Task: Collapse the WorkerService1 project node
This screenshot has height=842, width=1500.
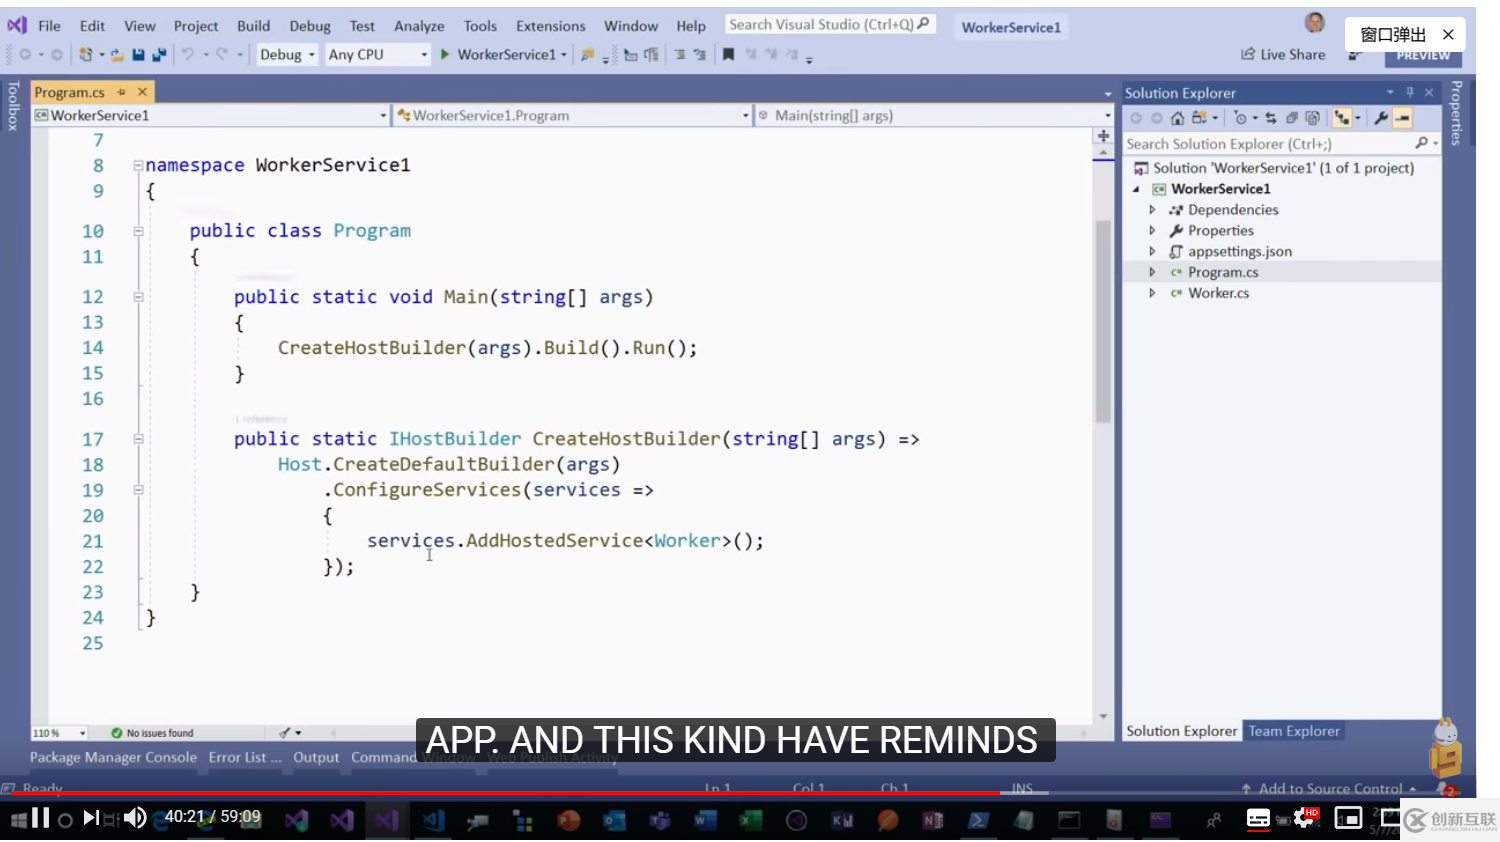Action: [x=1136, y=189]
